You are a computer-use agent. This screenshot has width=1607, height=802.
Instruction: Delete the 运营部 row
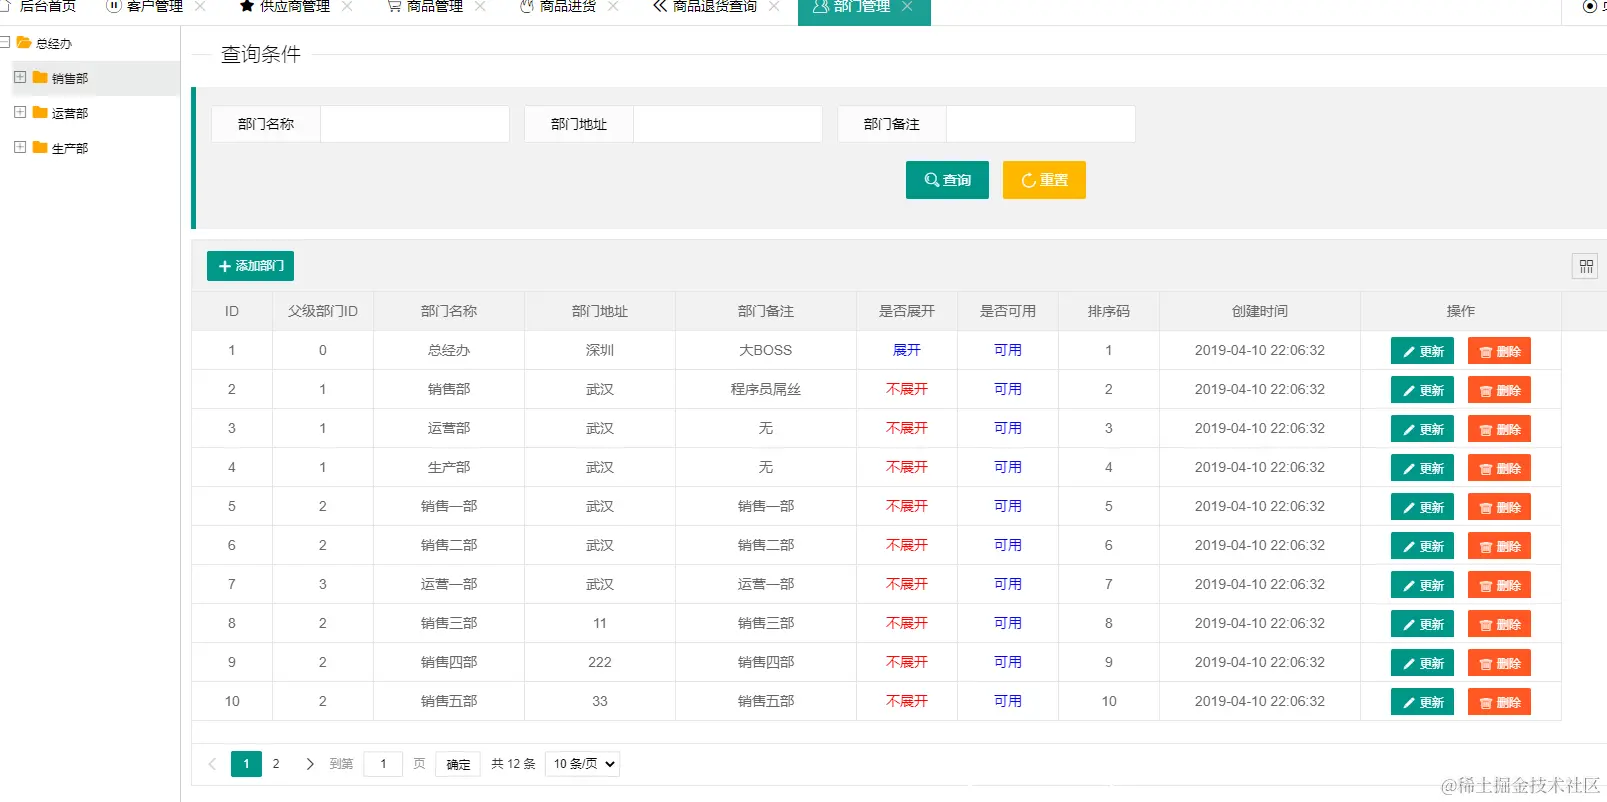point(1499,429)
